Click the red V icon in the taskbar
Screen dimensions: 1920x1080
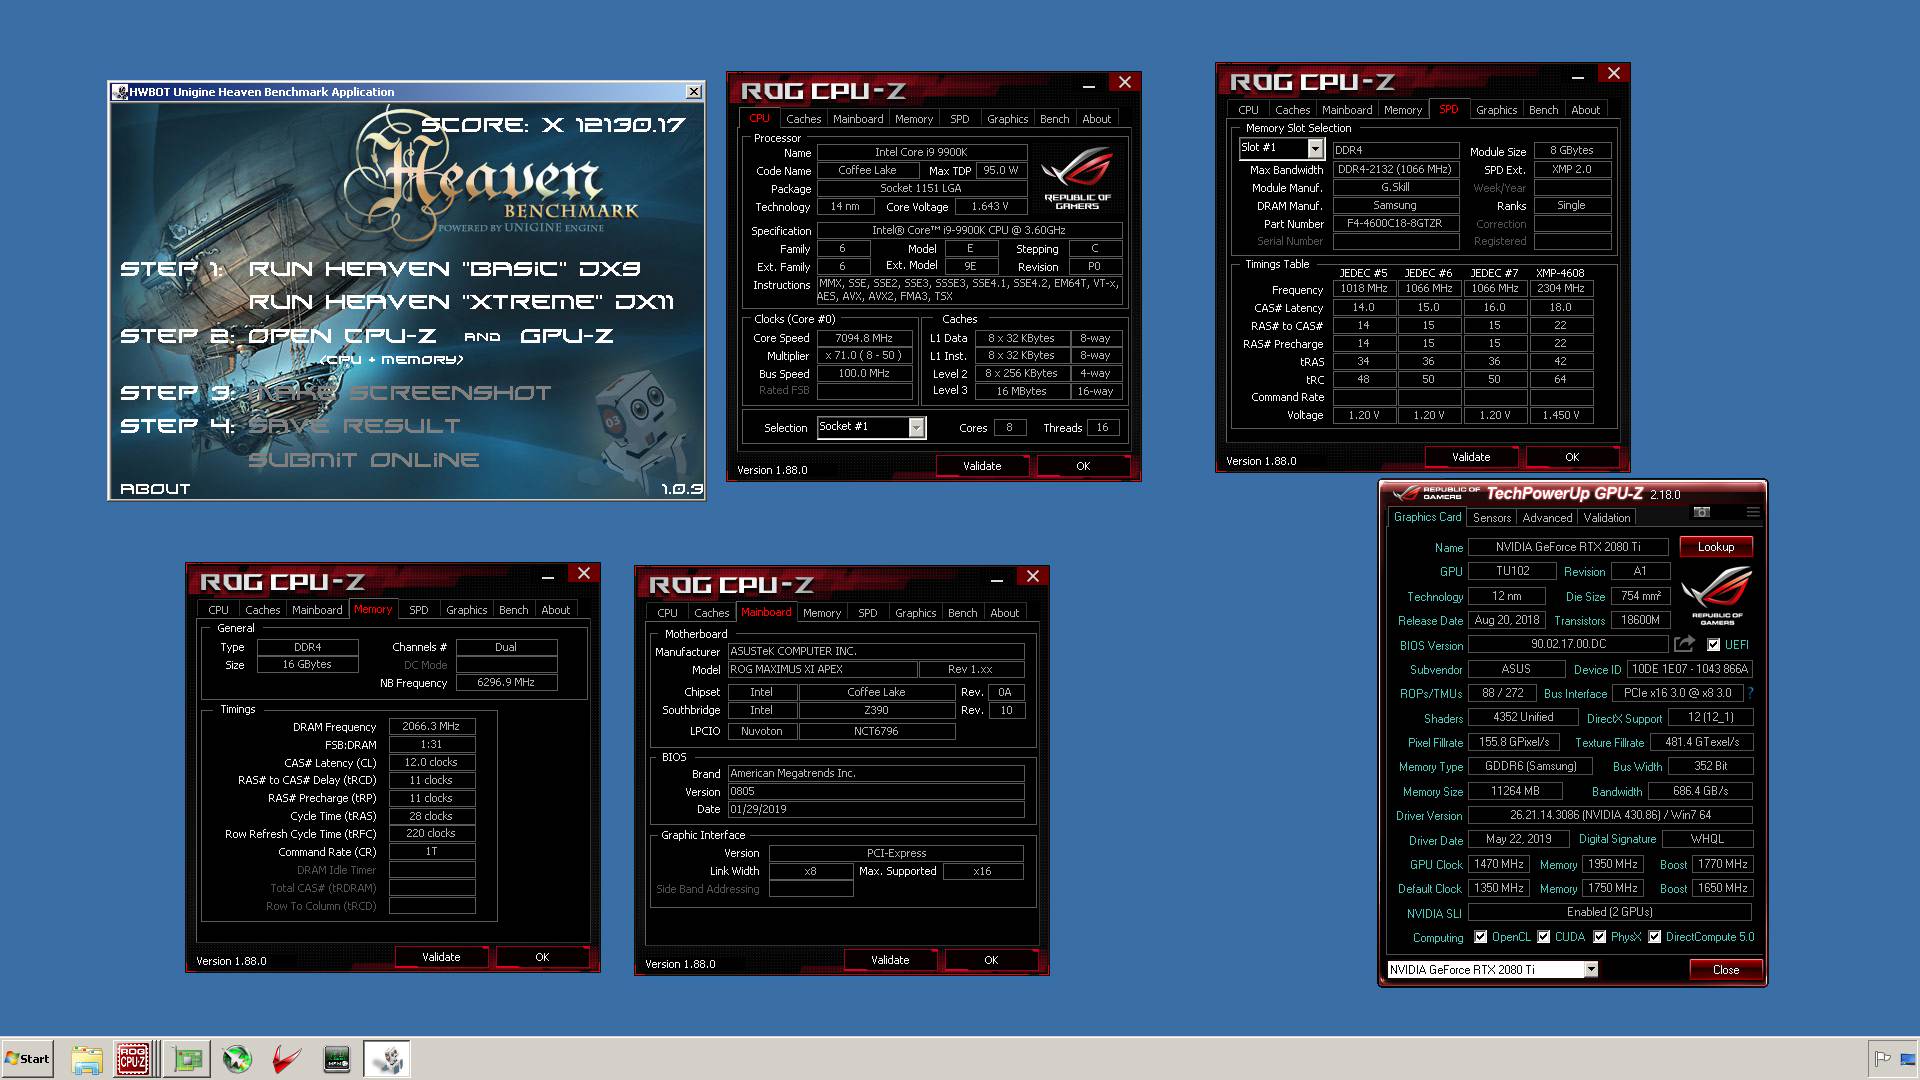(287, 1059)
